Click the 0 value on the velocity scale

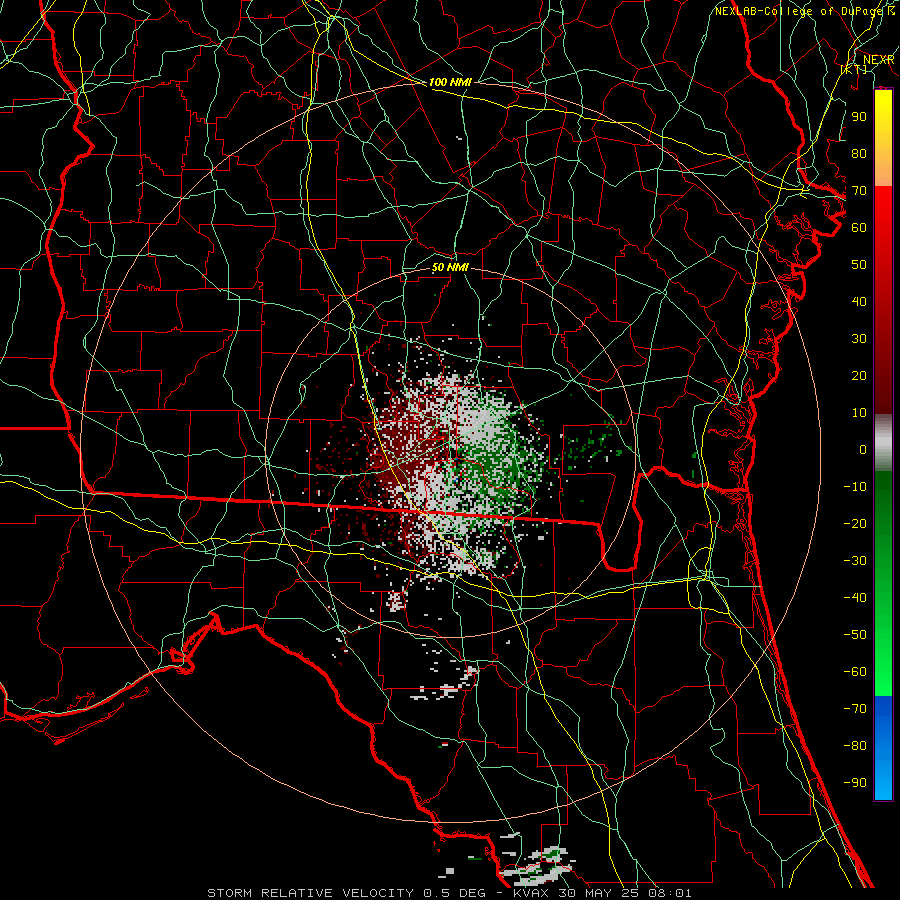click(x=863, y=449)
